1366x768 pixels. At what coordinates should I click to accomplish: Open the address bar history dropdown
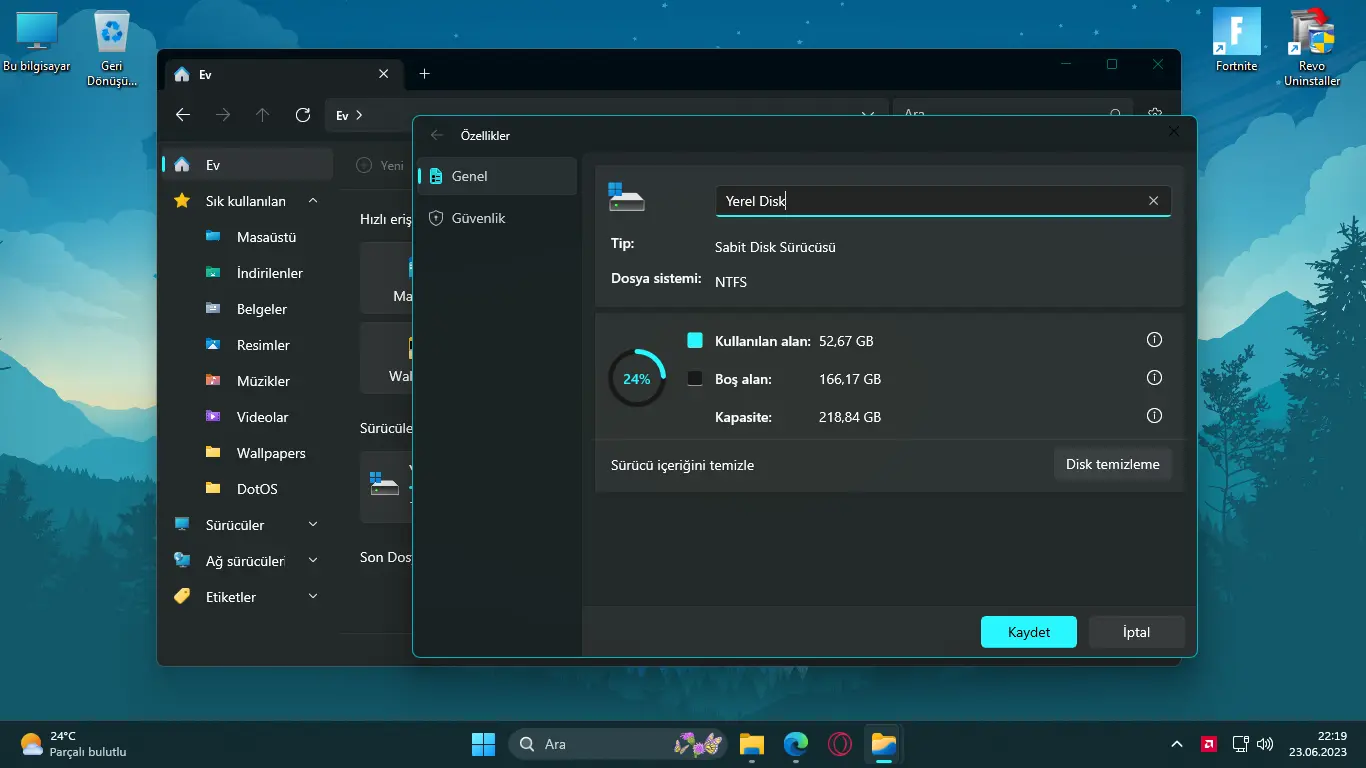click(869, 115)
